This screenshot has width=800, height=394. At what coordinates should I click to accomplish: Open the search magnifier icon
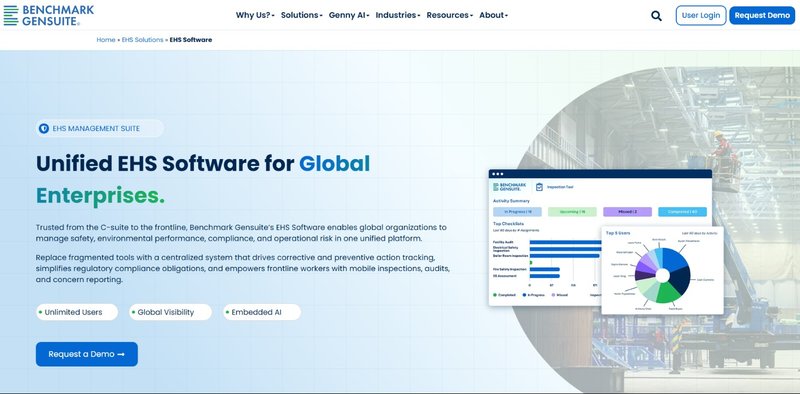pos(656,16)
